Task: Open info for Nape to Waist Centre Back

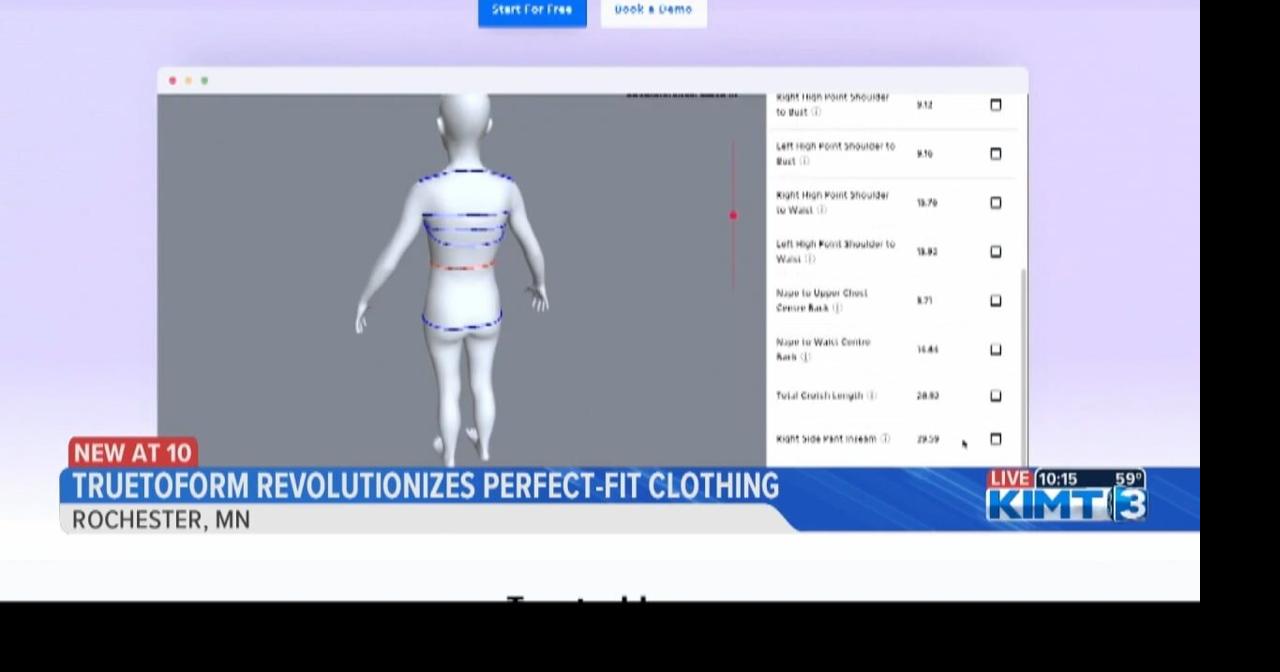Action: coord(807,357)
